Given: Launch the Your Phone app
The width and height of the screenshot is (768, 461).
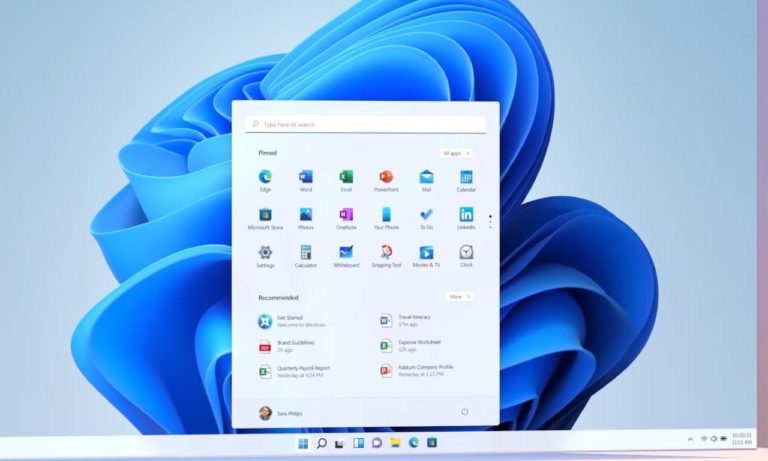Looking at the screenshot, I should (x=386, y=218).
